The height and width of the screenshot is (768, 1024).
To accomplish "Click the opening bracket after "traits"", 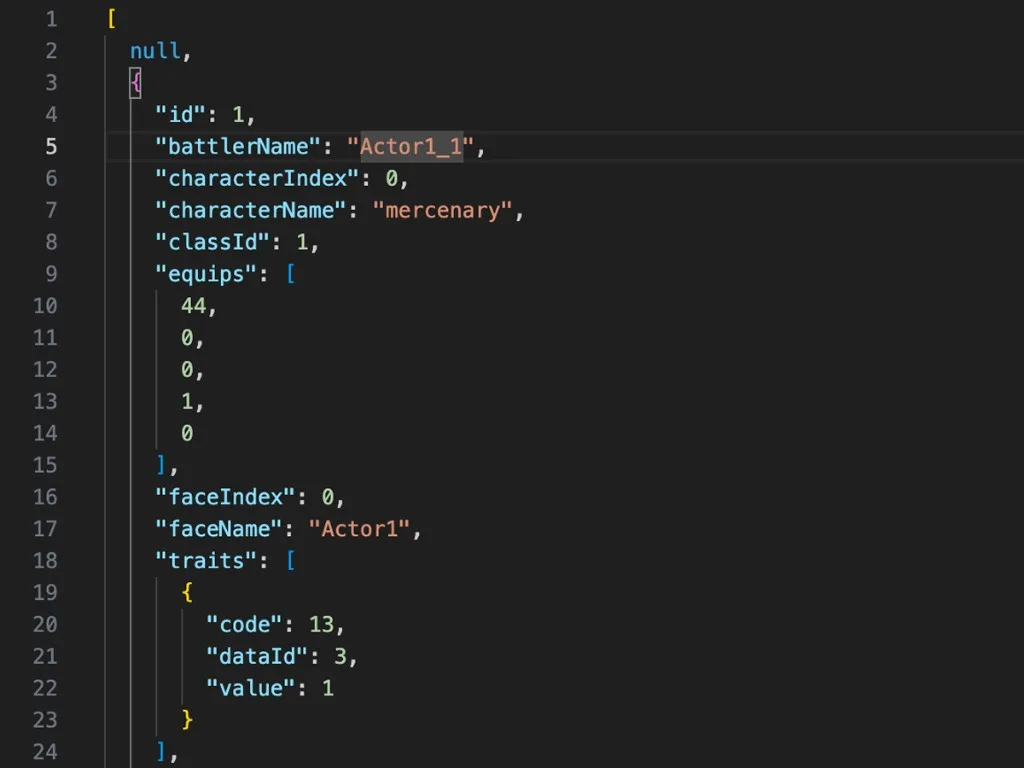I will point(291,560).
